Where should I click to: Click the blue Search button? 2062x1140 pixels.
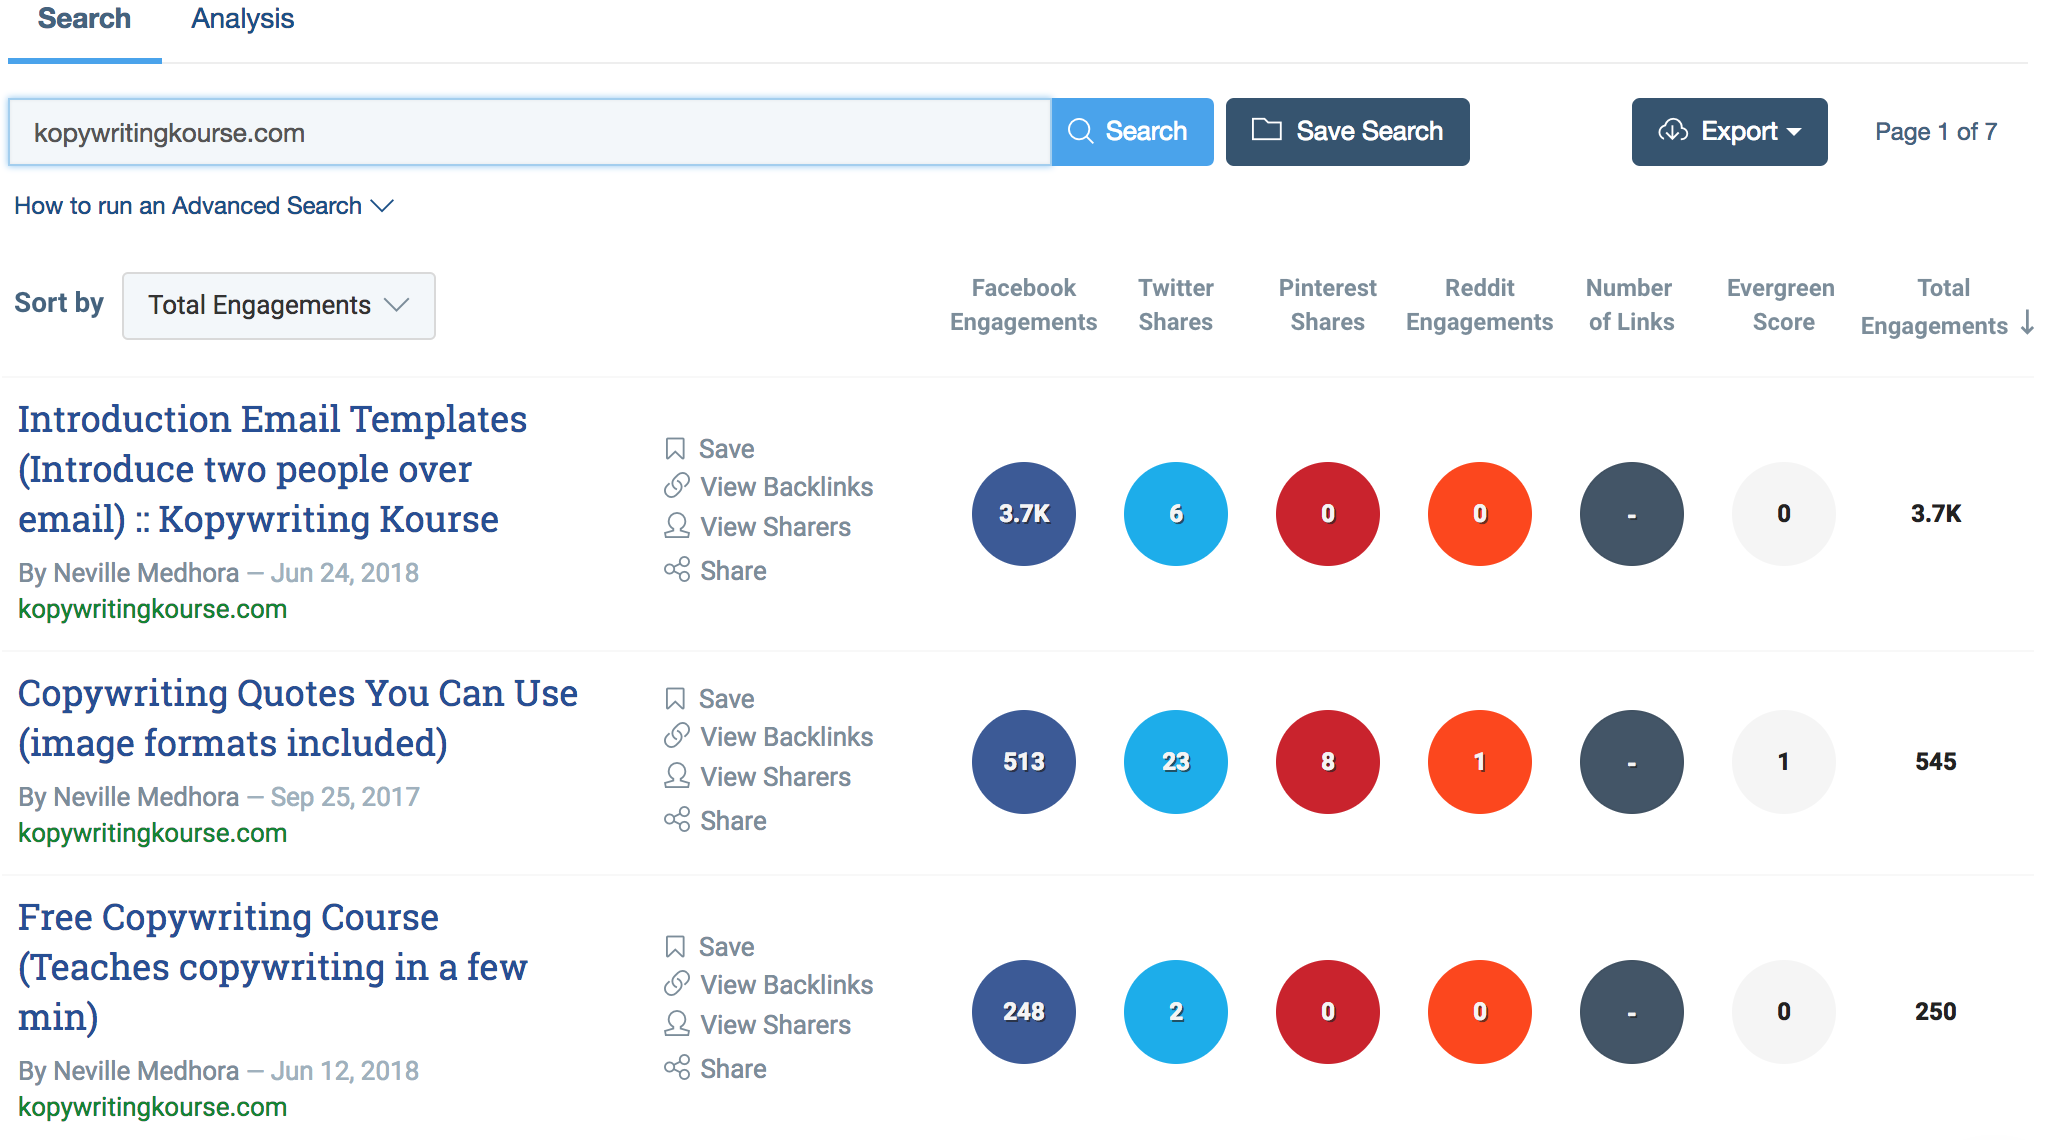[x=1132, y=132]
